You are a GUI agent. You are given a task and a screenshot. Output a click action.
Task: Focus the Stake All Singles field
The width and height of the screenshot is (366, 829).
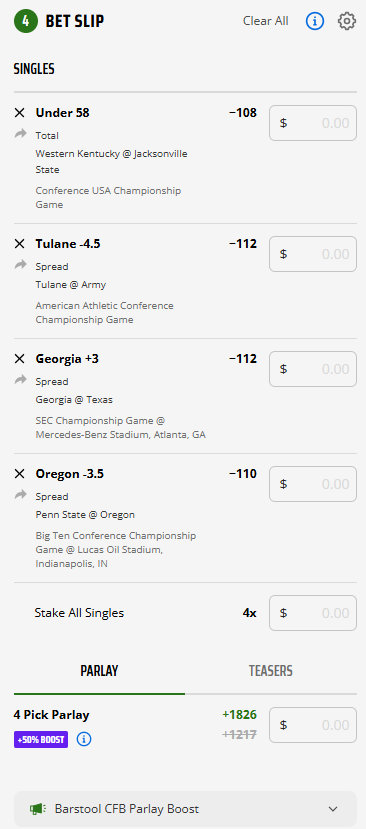(313, 613)
